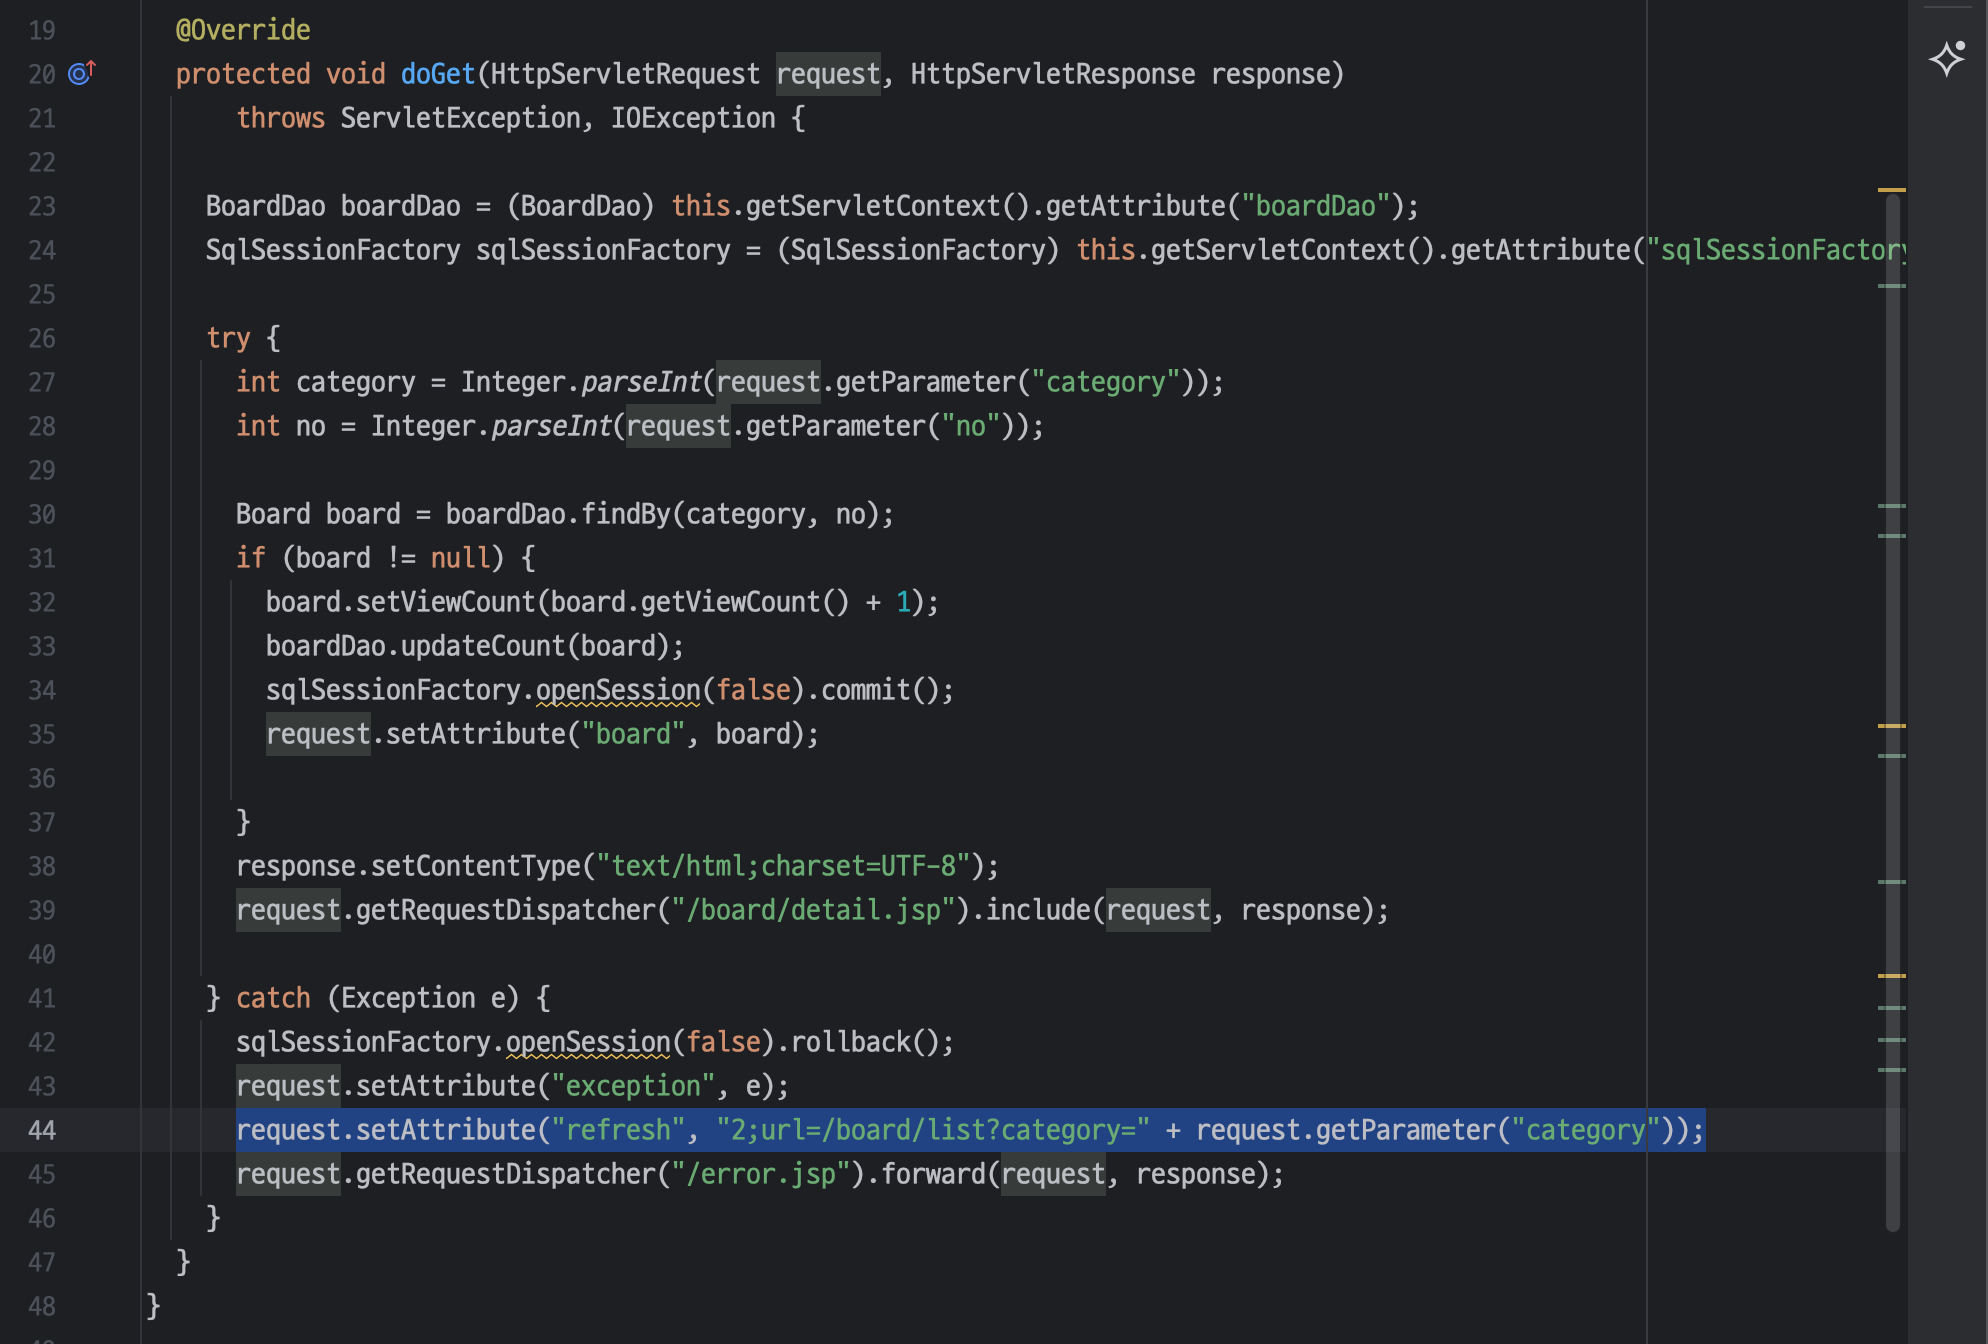Click the underlined openSession call on line 34

point(618,690)
